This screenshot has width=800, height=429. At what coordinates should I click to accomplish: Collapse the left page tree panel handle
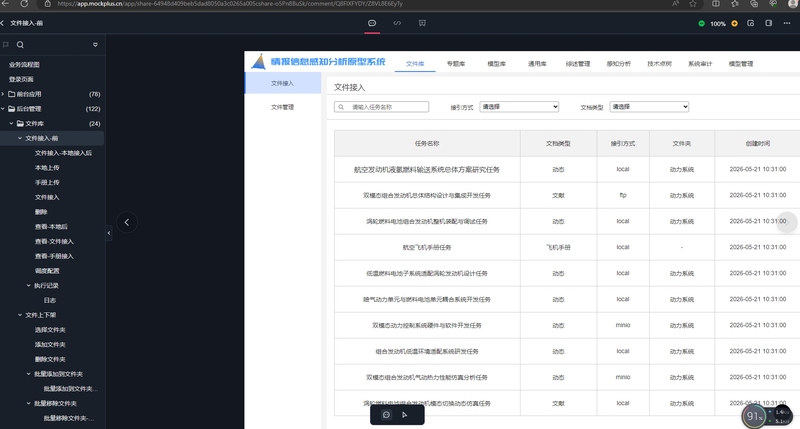(x=109, y=233)
